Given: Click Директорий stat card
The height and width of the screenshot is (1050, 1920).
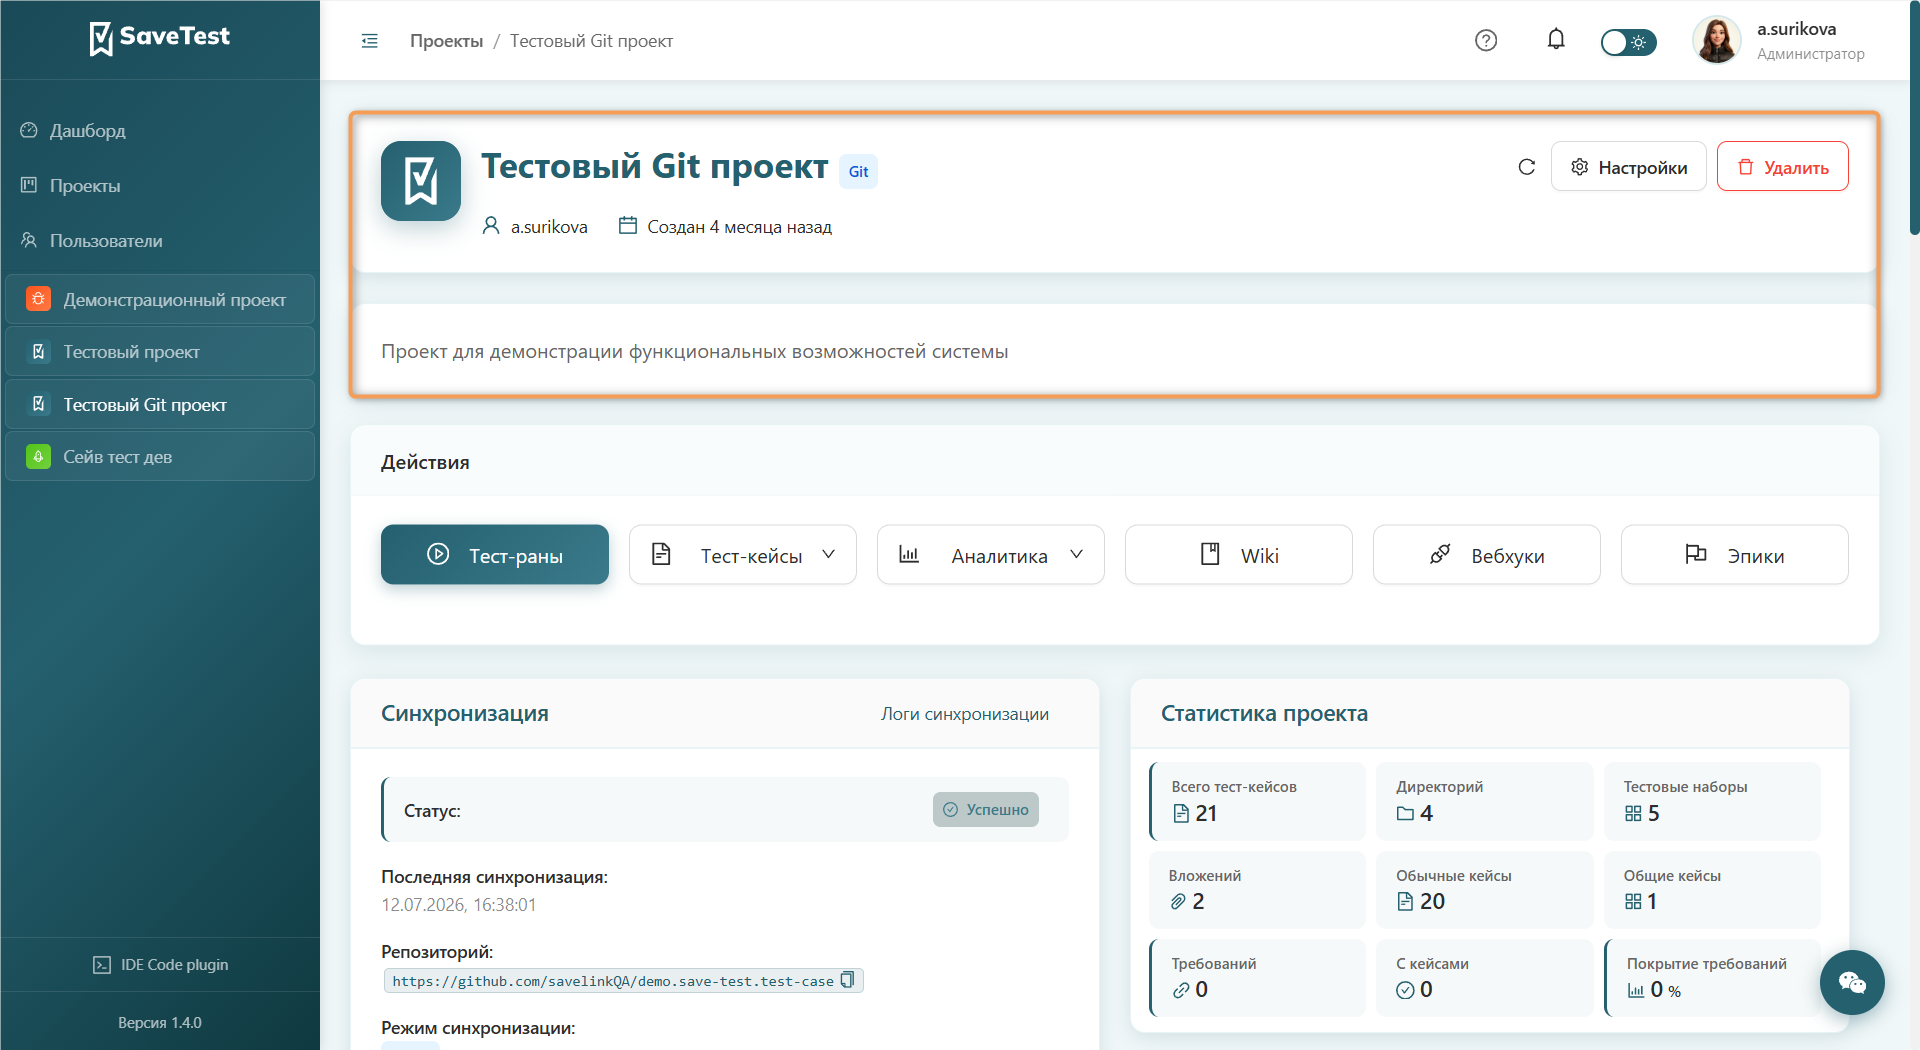Looking at the screenshot, I should tap(1484, 801).
